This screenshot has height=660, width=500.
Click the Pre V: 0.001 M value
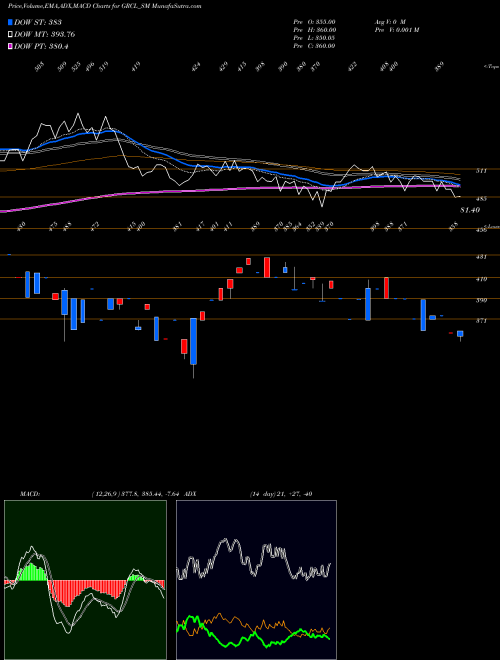coord(396,30)
